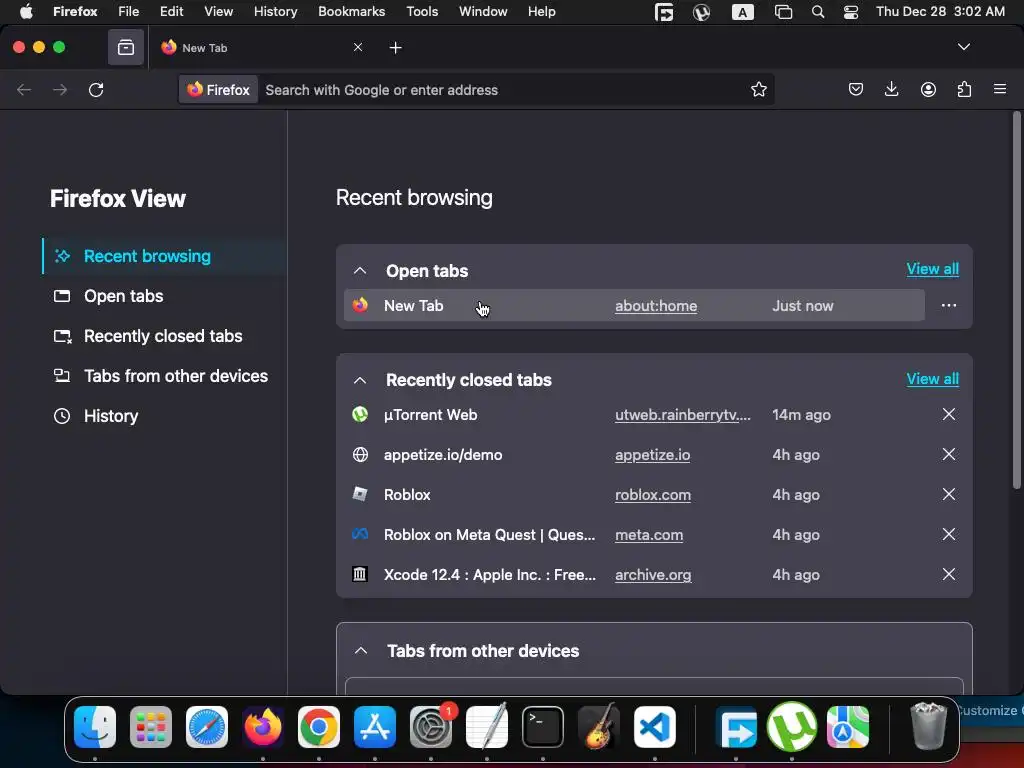The width and height of the screenshot is (1024, 768).
Task: Open the Tools menu in menu bar
Action: point(422,12)
